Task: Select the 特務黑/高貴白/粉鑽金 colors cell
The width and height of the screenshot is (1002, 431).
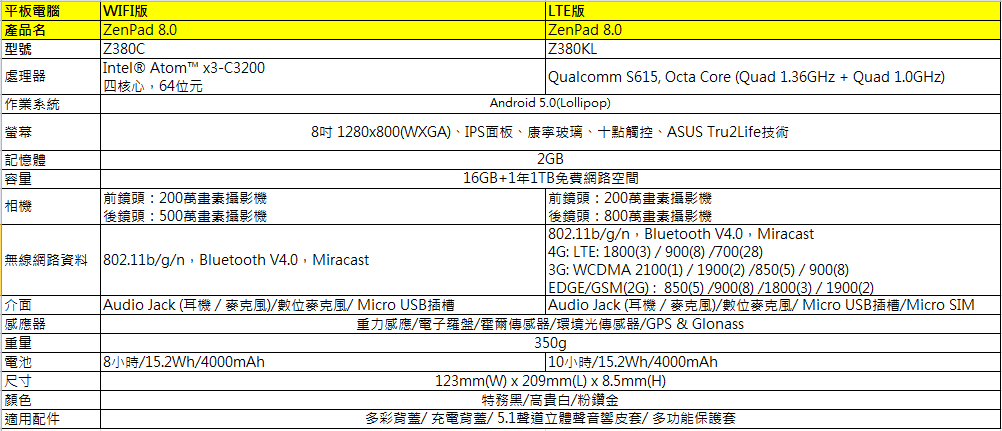Action: coord(550,400)
